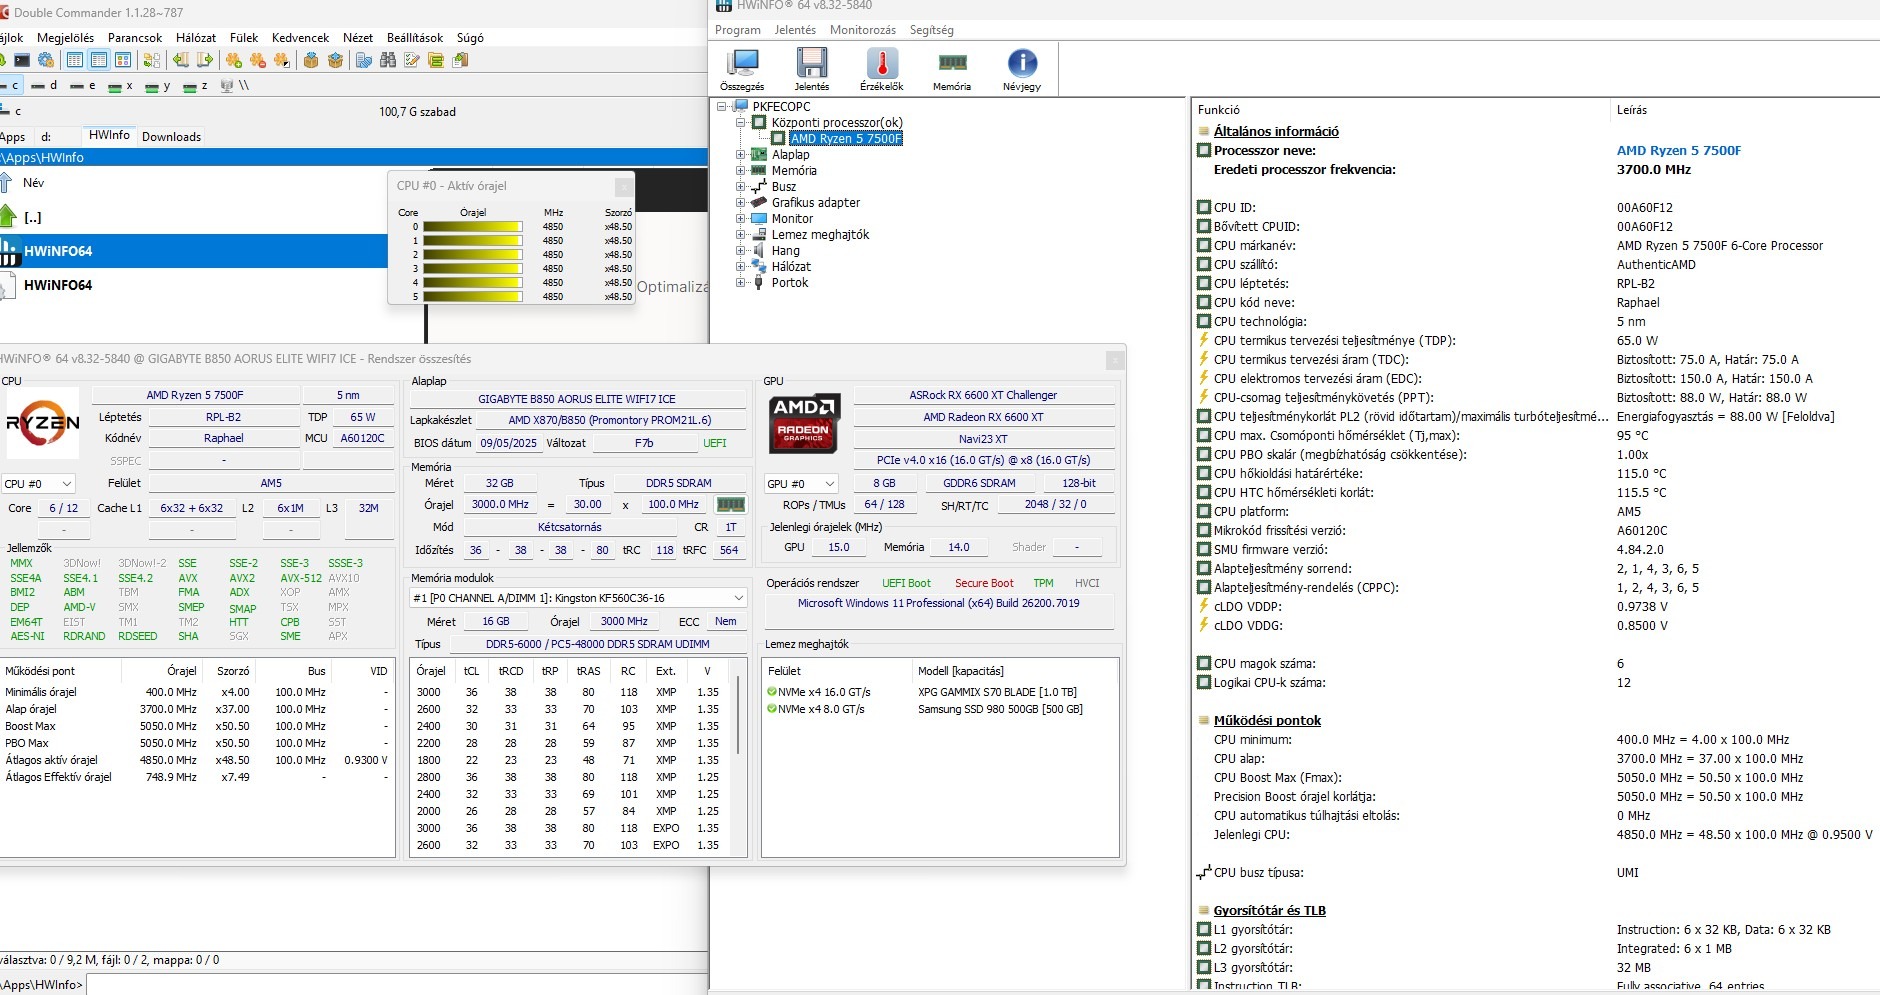Open the memory module Kingston dropdown

click(x=578, y=598)
